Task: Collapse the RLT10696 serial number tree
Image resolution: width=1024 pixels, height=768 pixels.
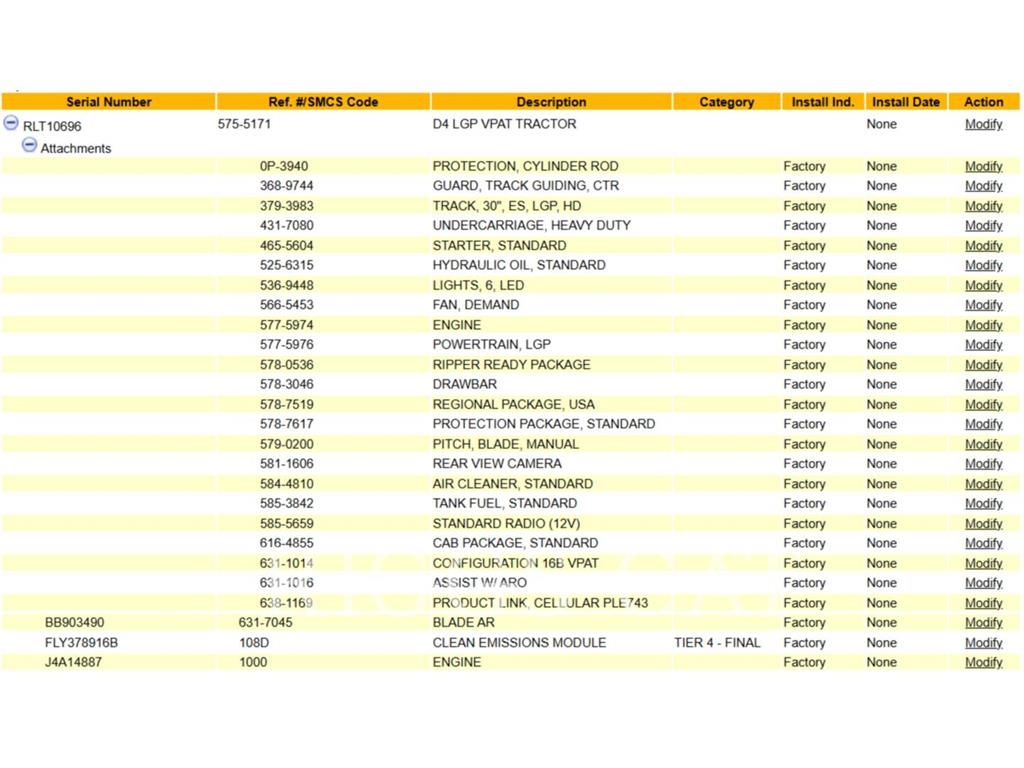Action: tap(11, 123)
